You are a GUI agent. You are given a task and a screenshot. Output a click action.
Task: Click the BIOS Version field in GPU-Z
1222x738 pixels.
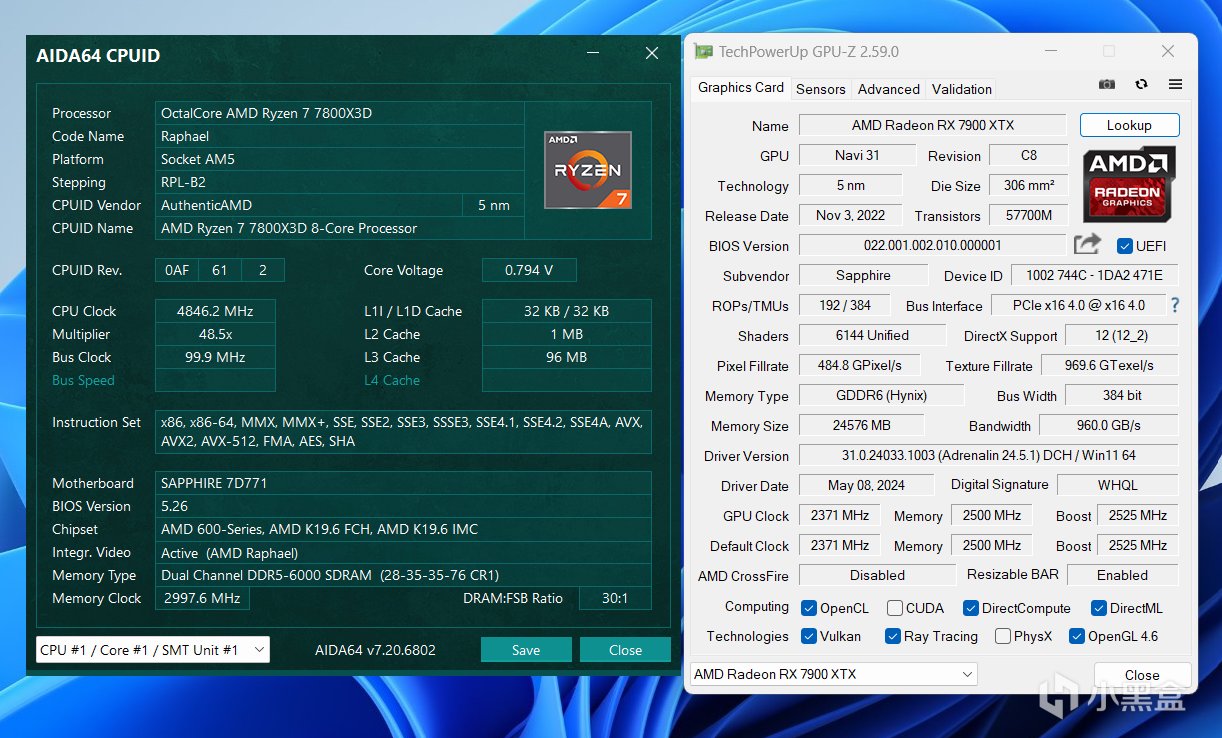933,245
